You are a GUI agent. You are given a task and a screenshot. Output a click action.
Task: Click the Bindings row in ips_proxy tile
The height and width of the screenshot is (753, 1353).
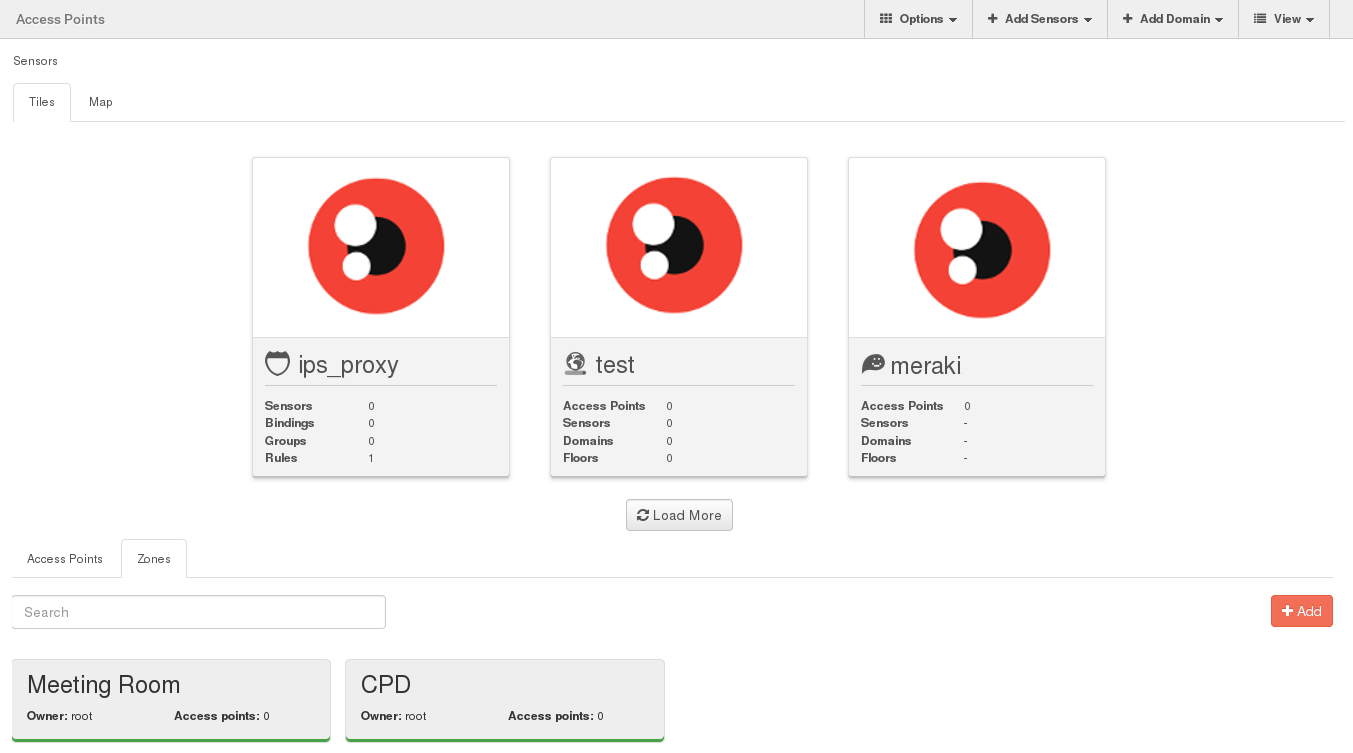coord(380,423)
